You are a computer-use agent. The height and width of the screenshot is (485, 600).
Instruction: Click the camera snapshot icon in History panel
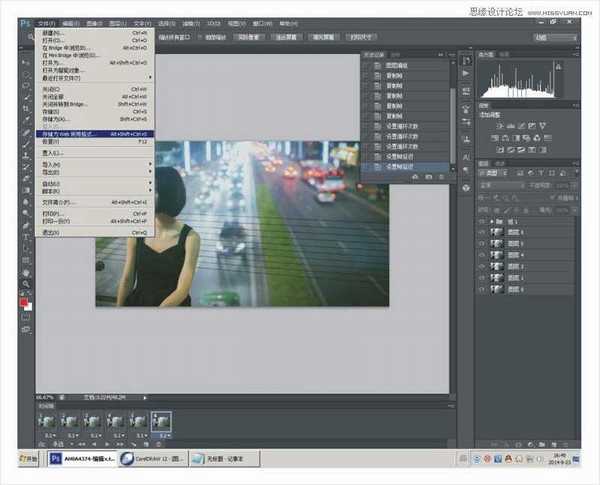coord(428,176)
